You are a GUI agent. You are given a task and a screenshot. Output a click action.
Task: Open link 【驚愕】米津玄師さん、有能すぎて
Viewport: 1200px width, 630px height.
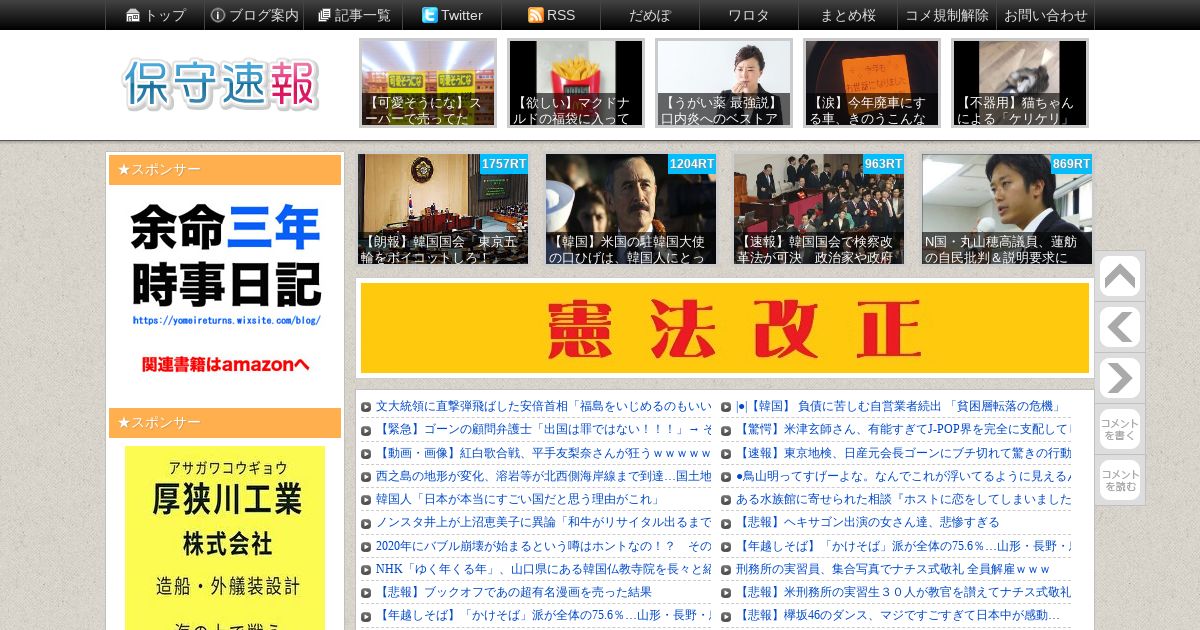903,429
